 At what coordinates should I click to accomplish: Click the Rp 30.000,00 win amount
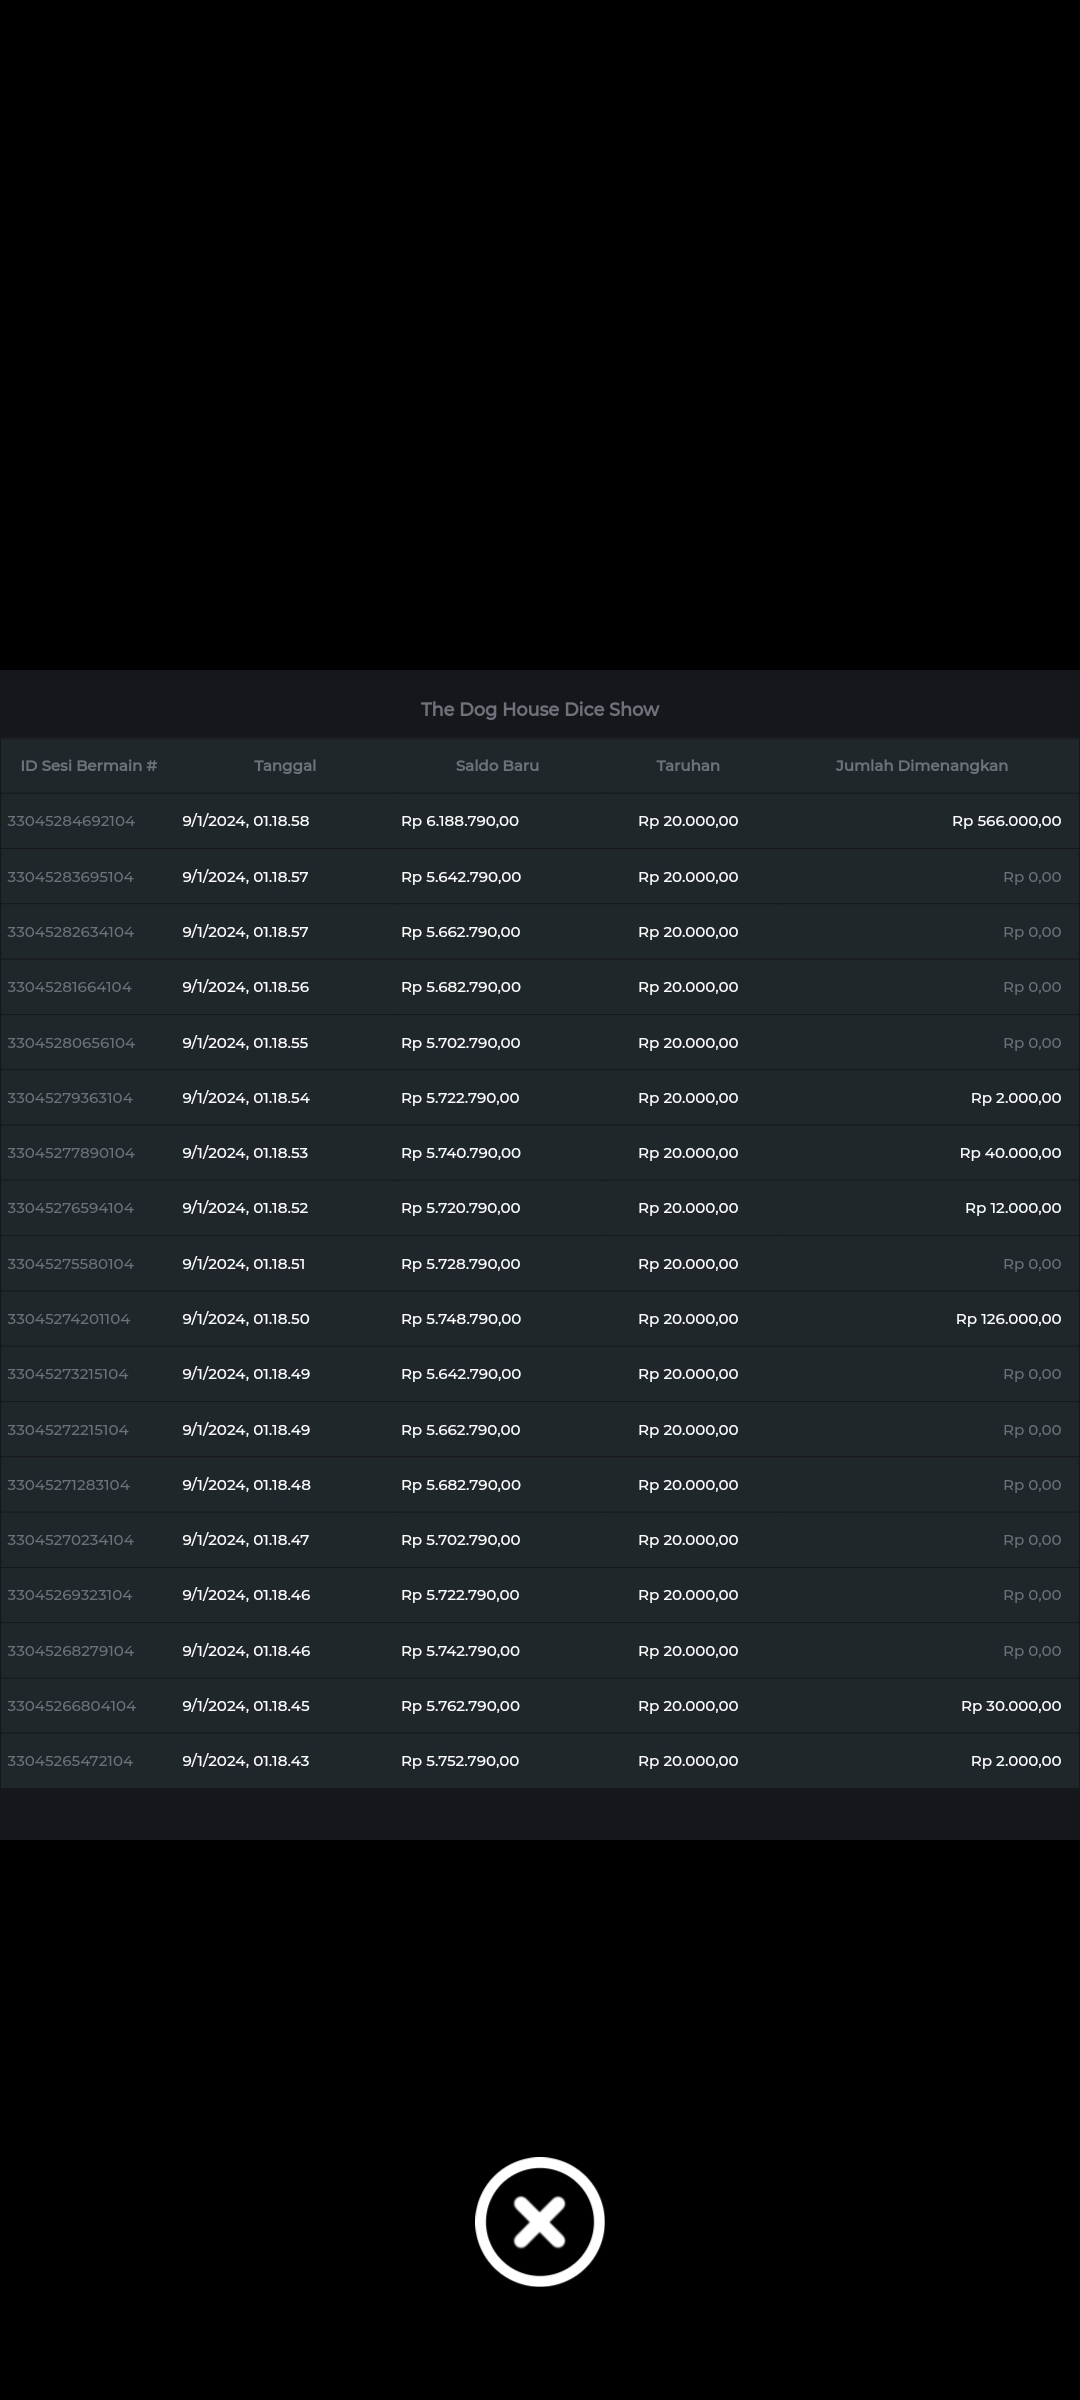pos(1010,1706)
